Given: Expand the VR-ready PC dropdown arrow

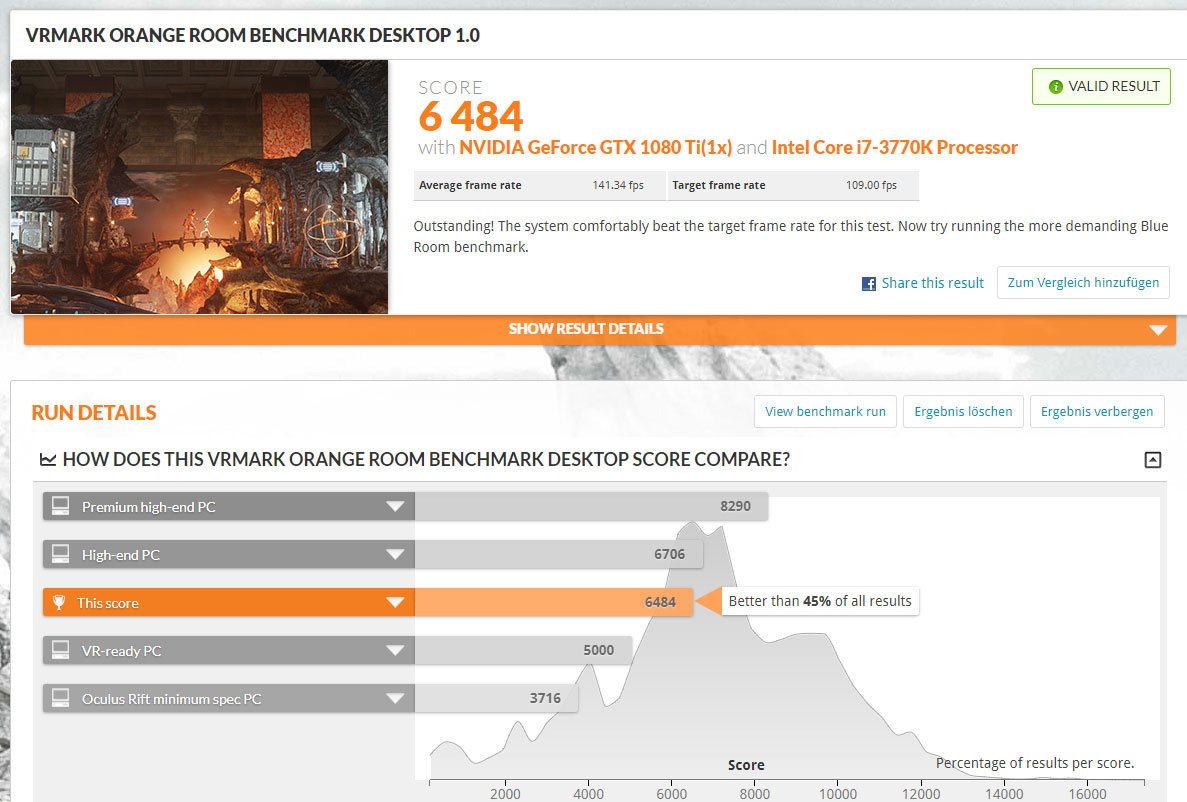Looking at the screenshot, I should coord(395,650).
